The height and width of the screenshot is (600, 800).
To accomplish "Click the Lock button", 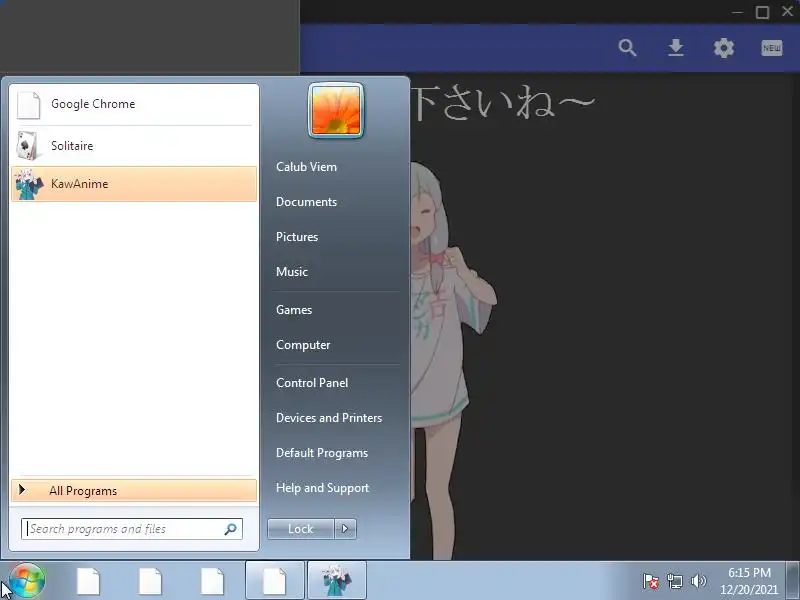I will pos(301,529).
